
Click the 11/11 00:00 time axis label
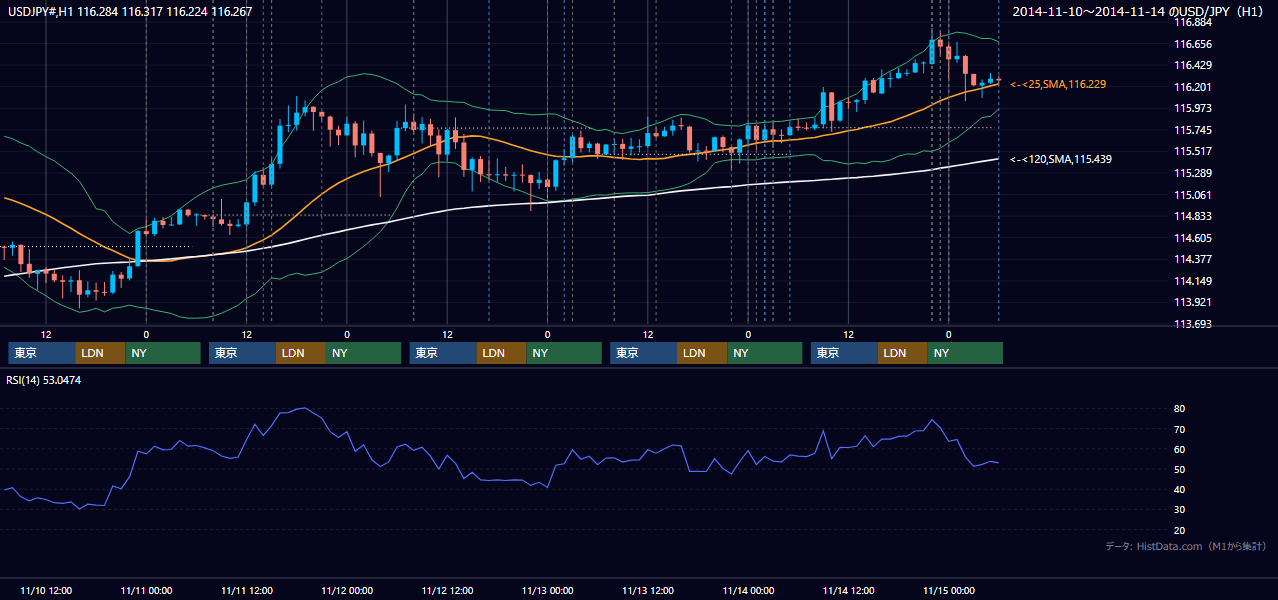[x=146, y=590]
